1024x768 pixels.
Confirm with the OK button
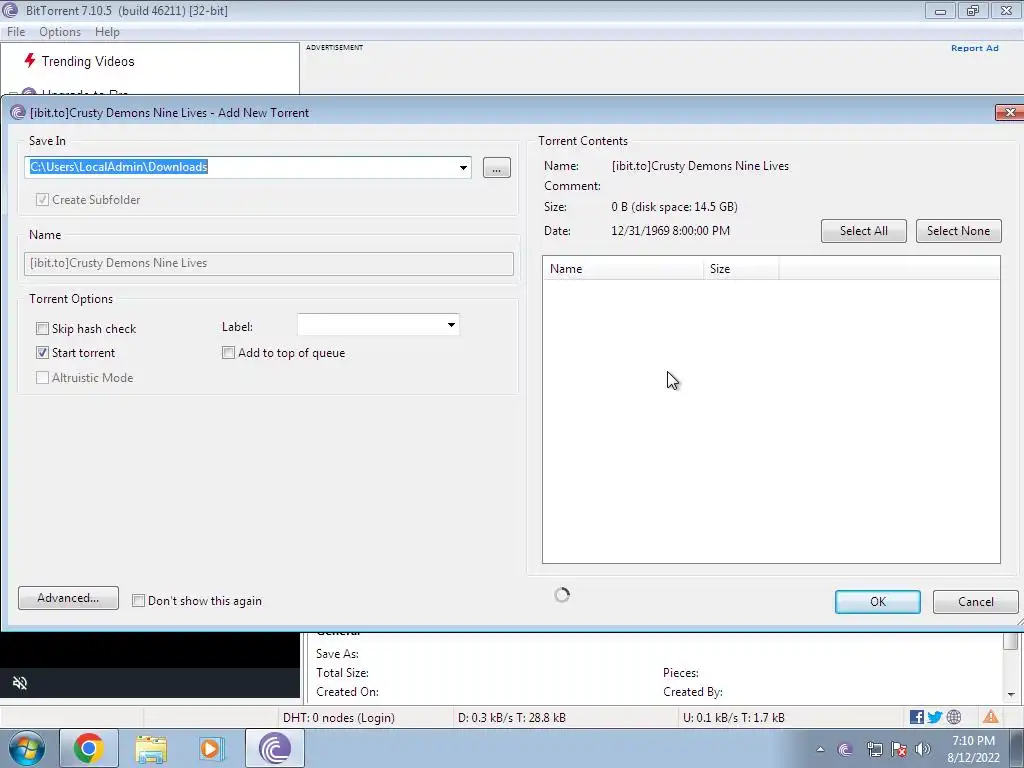point(878,602)
